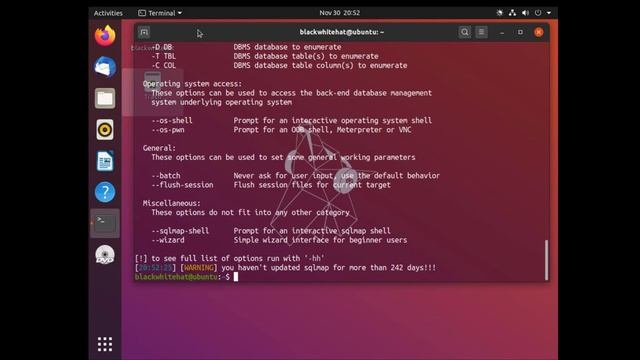
Task: Show Applications grid
Action: point(105,344)
